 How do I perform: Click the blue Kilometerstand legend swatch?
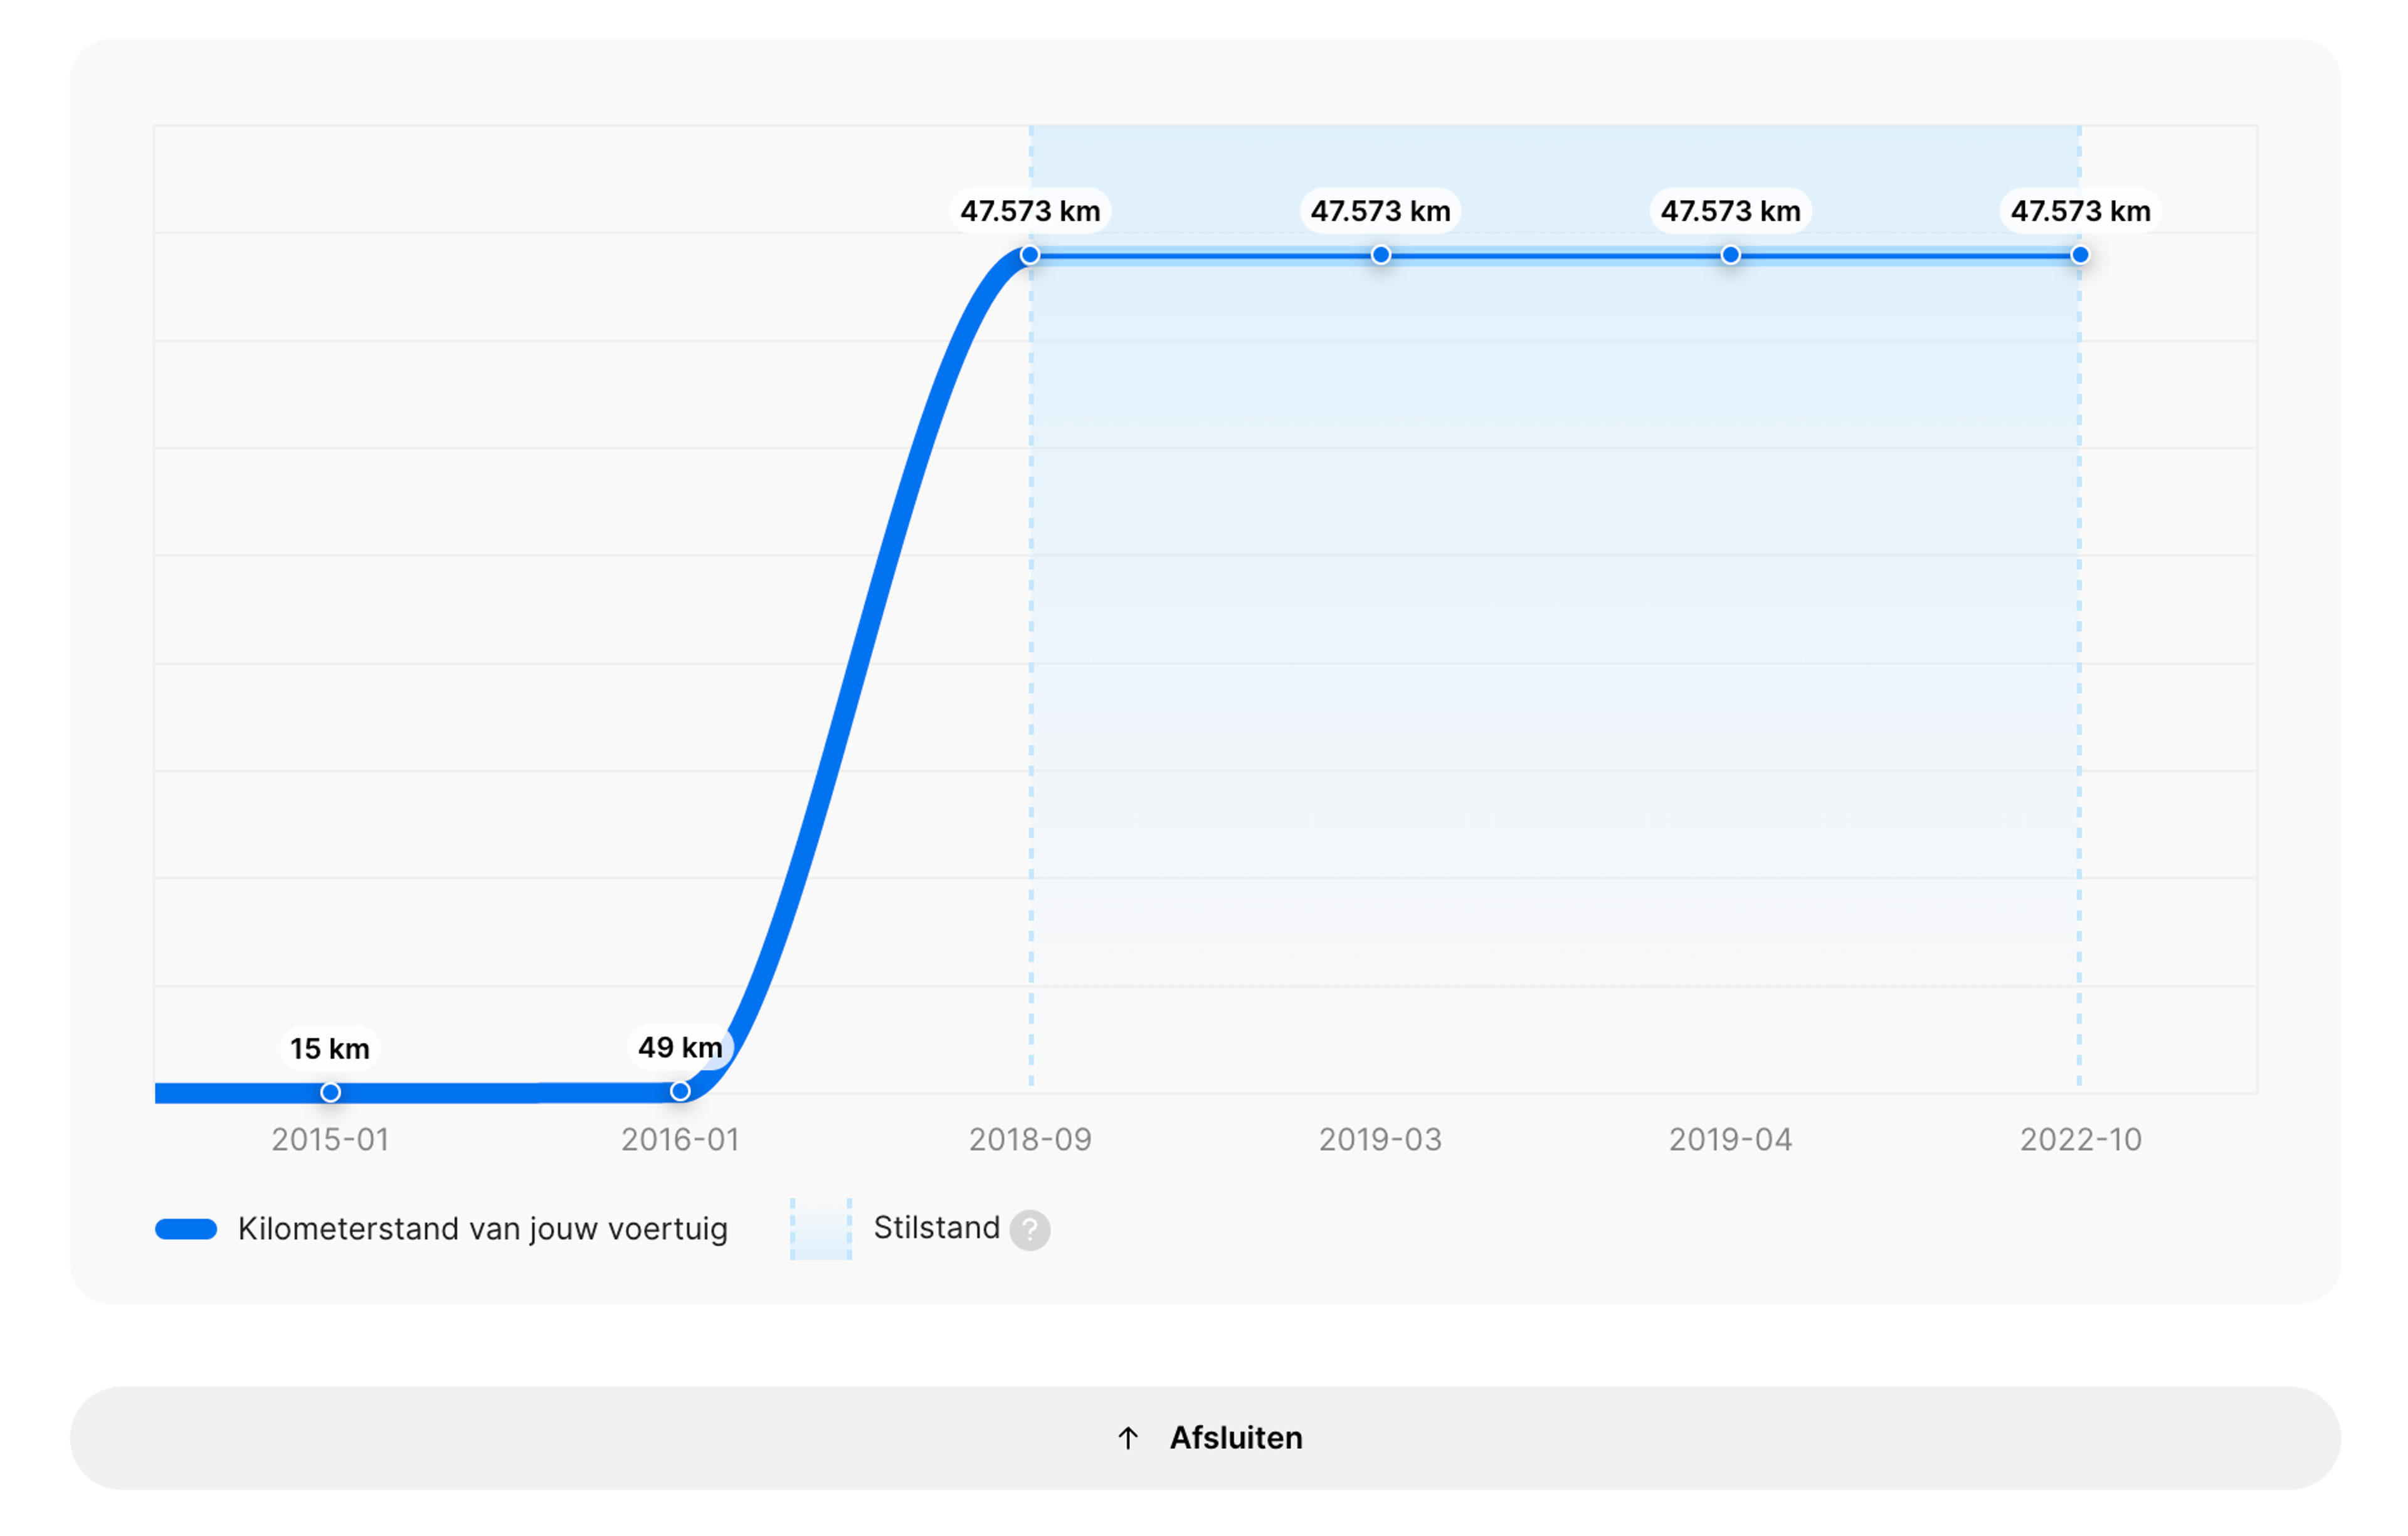[186, 1229]
